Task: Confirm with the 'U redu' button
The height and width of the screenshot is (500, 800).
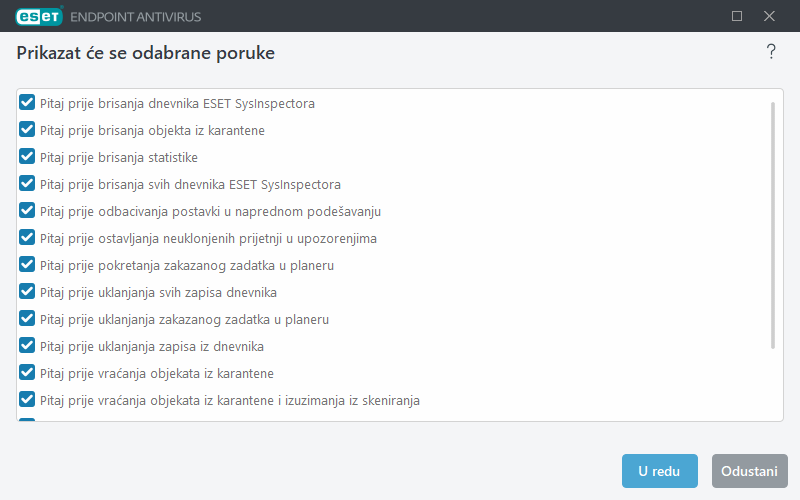Action: (659, 471)
